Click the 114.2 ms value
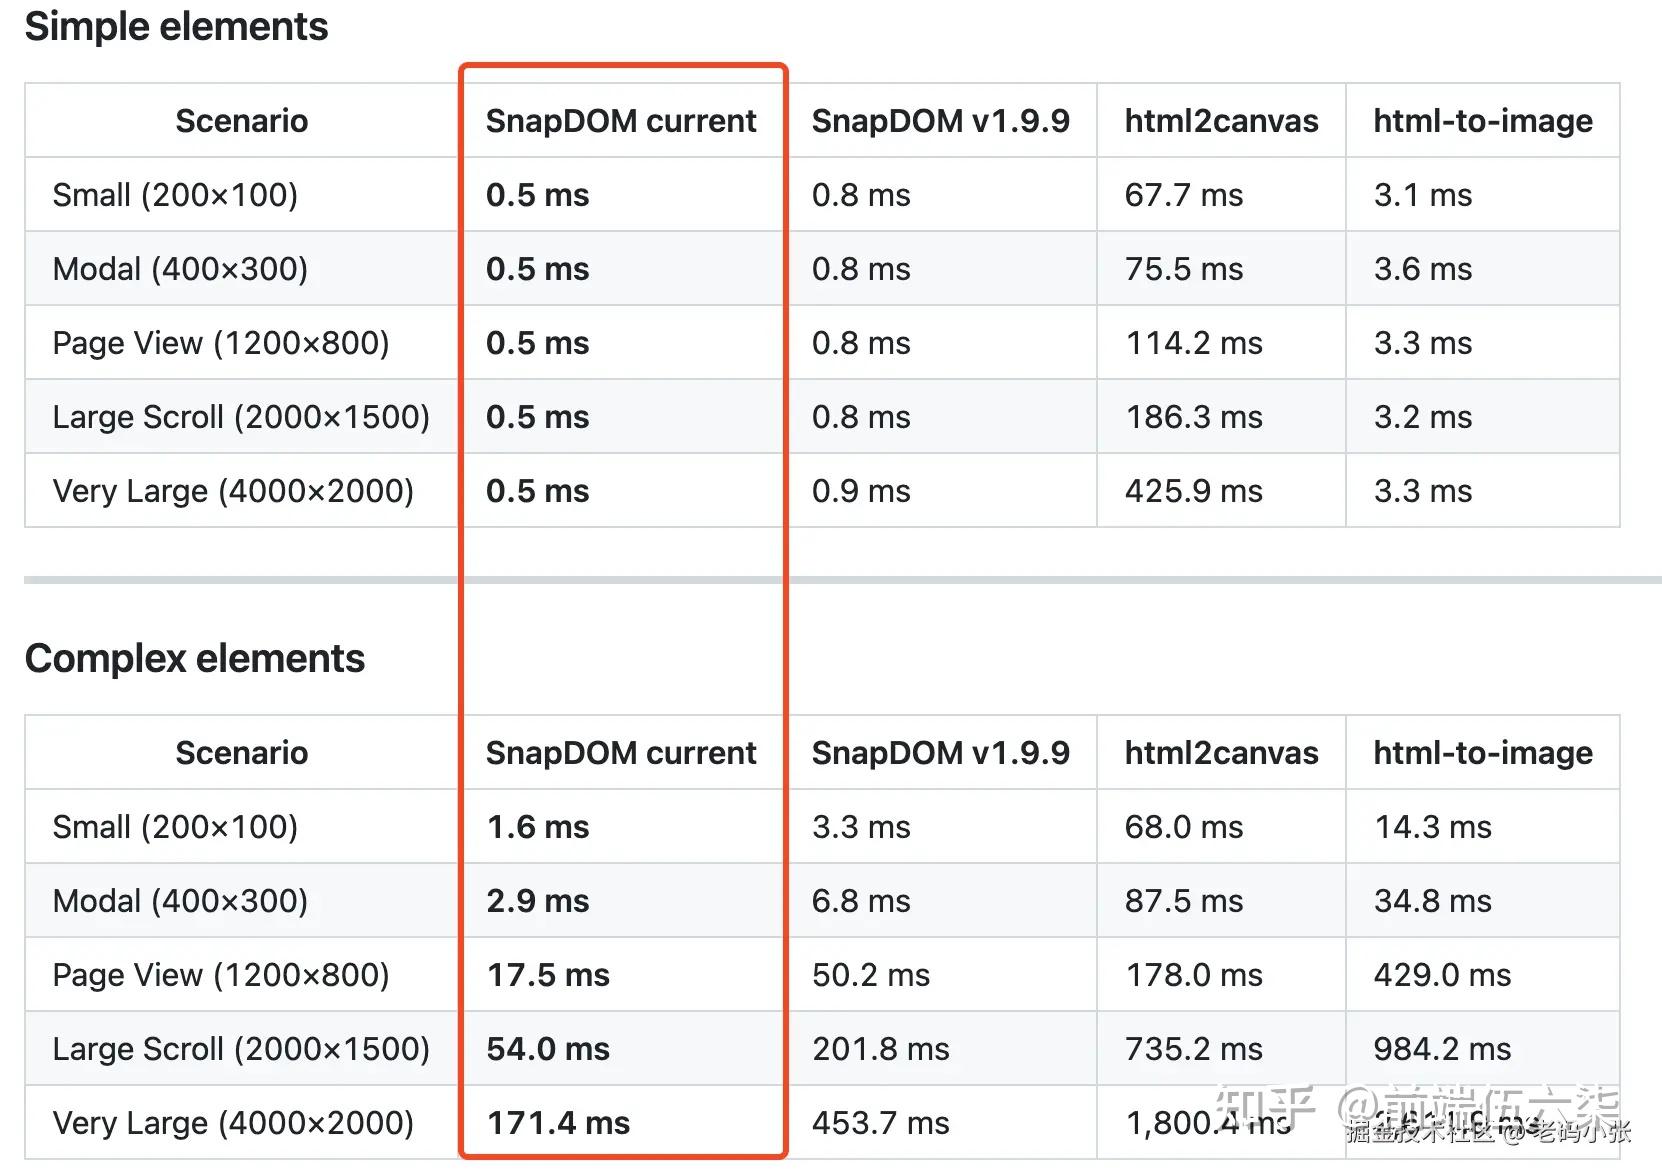Screen dimensions: 1662x1176 click(x=1193, y=343)
